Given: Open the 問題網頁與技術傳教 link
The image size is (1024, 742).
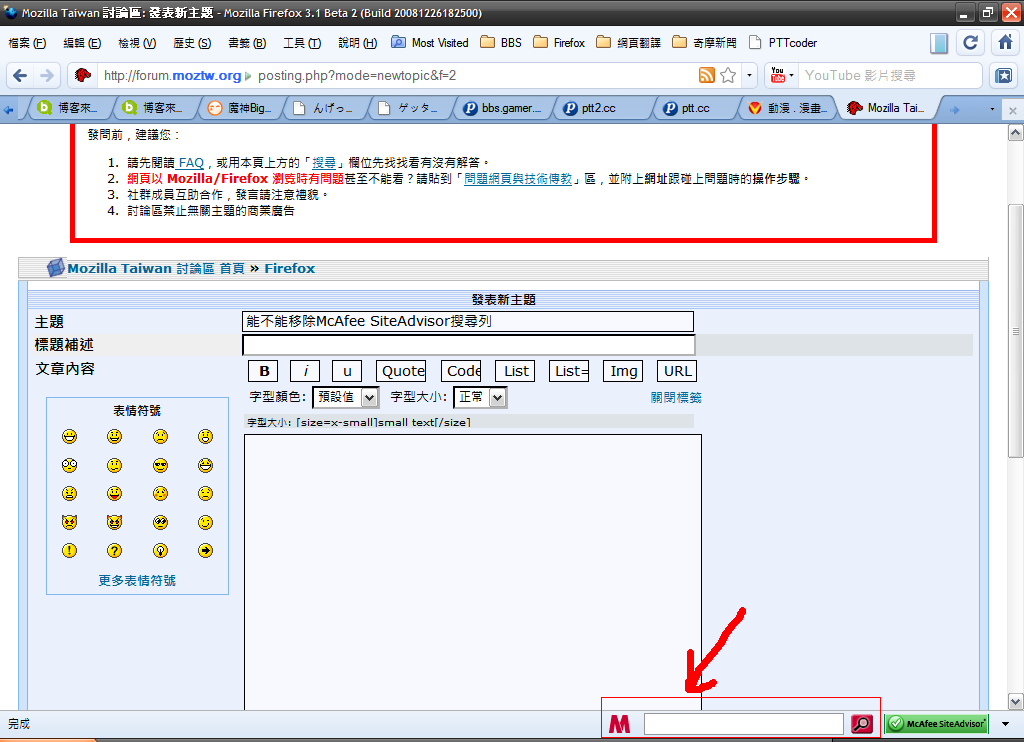Looking at the screenshot, I should click(x=518, y=178).
